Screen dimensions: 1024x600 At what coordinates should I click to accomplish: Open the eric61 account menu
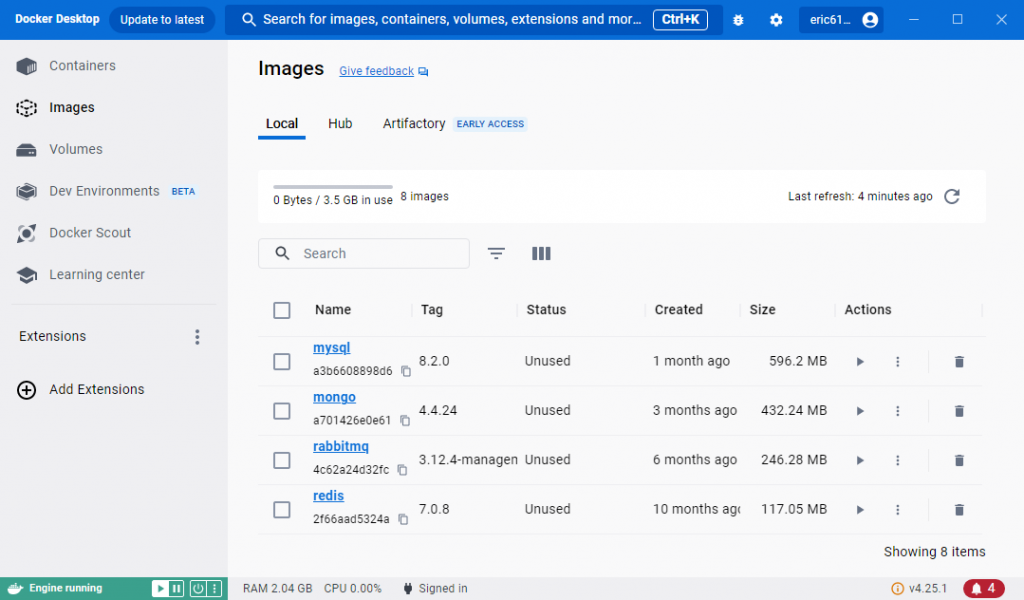click(841, 20)
